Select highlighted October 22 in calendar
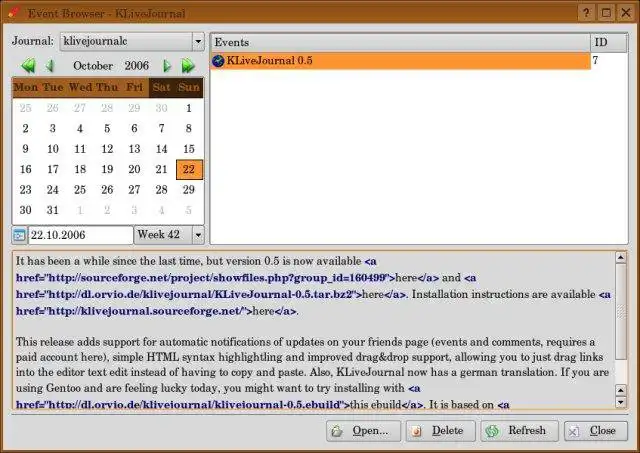Viewport: 640px width, 453px height. coord(189,169)
